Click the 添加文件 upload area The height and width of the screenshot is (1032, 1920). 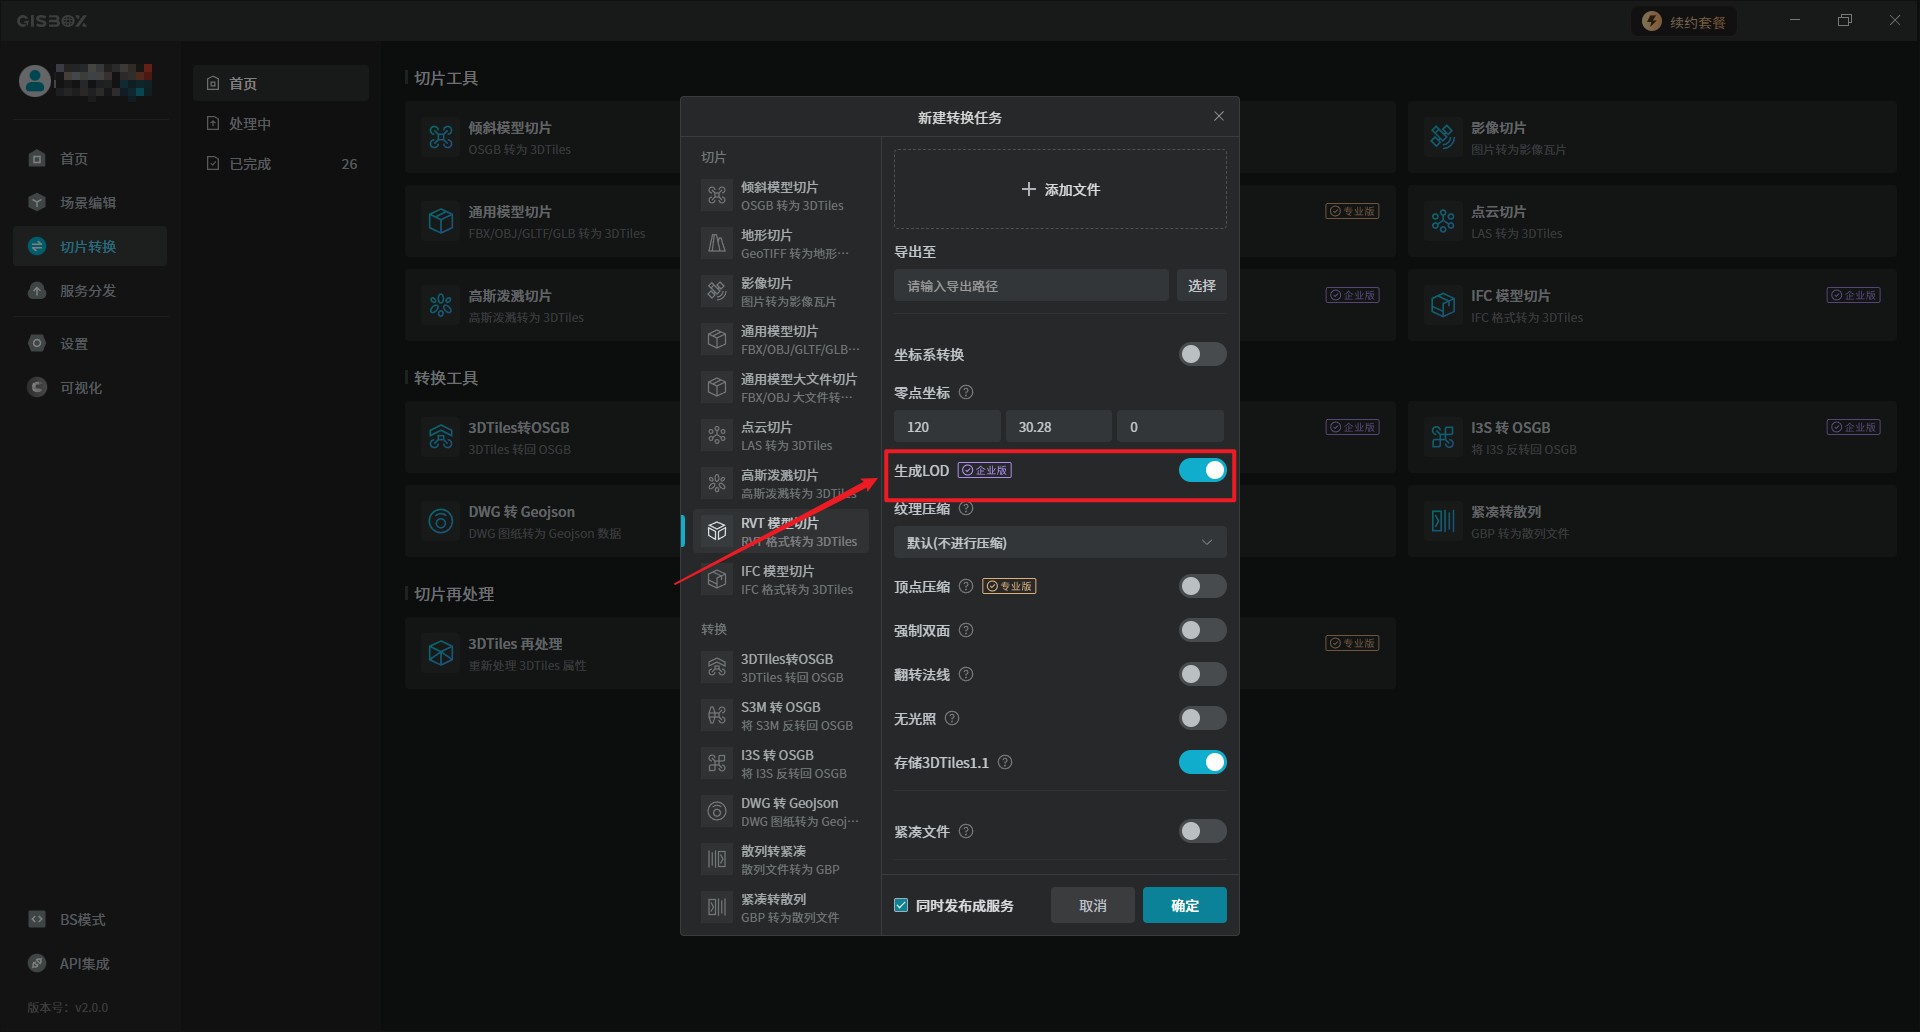(x=1059, y=189)
